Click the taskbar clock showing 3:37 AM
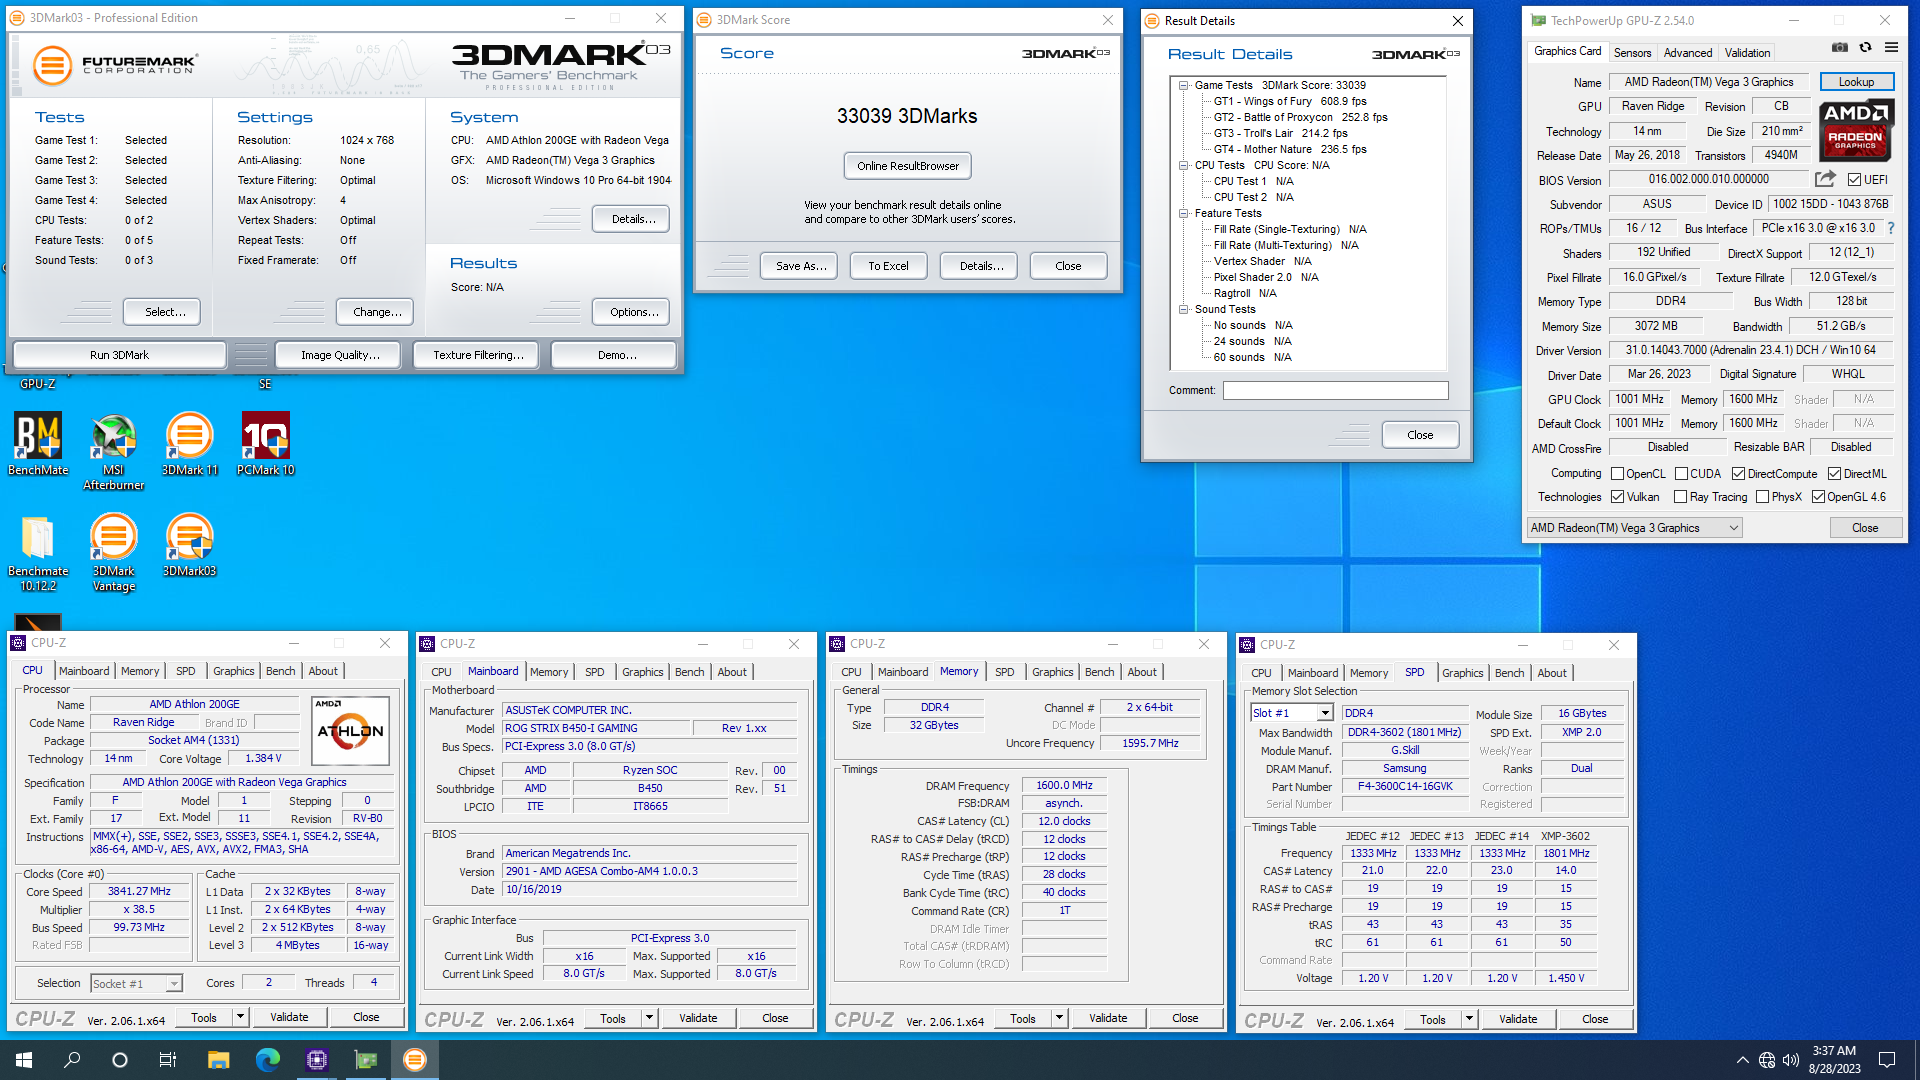Viewport: 1920px width, 1080px height. pyautogui.click(x=1834, y=1060)
